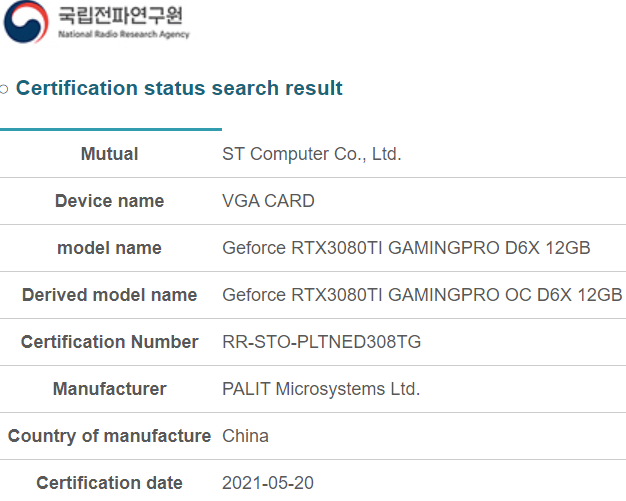Click the PALIT Microsystems Ltd. value
The width and height of the screenshot is (626, 501).
click(321, 389)
